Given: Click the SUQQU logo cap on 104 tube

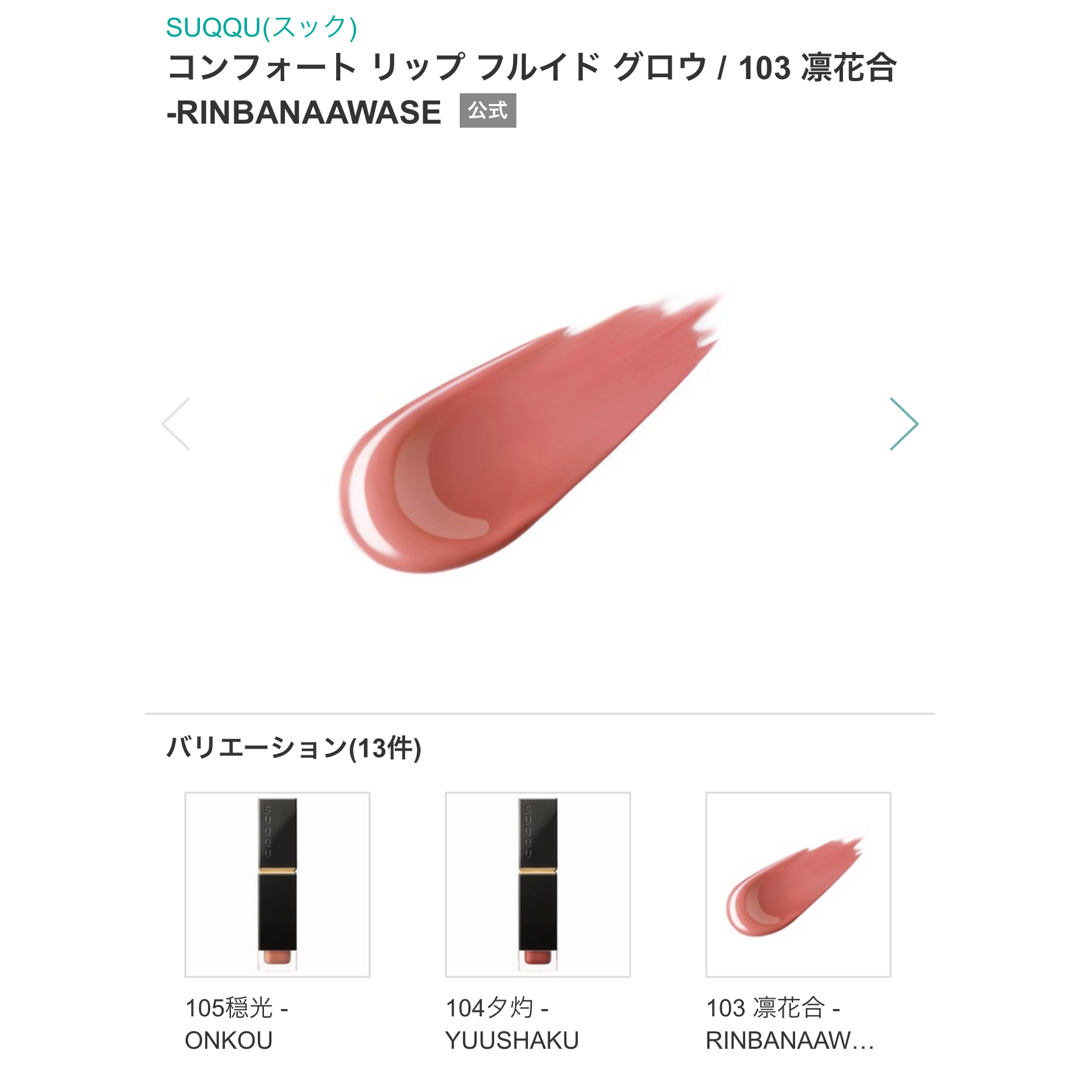Looking at the screenshot, I should 538,832.
